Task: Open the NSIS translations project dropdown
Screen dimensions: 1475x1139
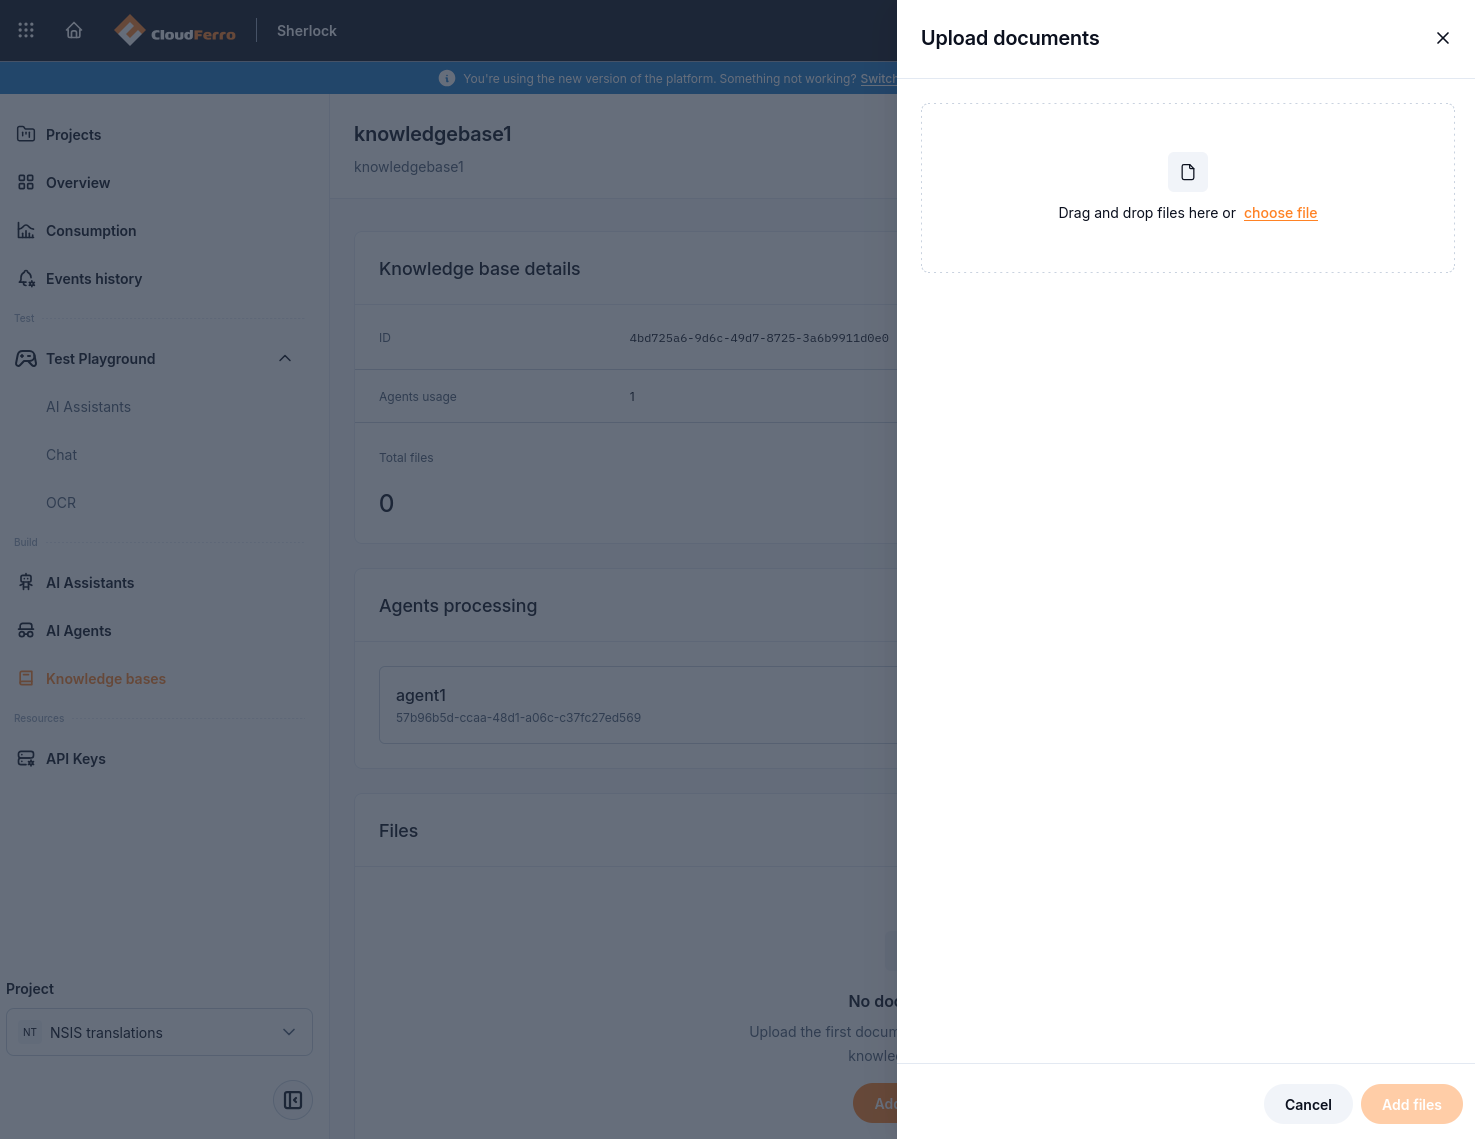Action: [160, 1032]
